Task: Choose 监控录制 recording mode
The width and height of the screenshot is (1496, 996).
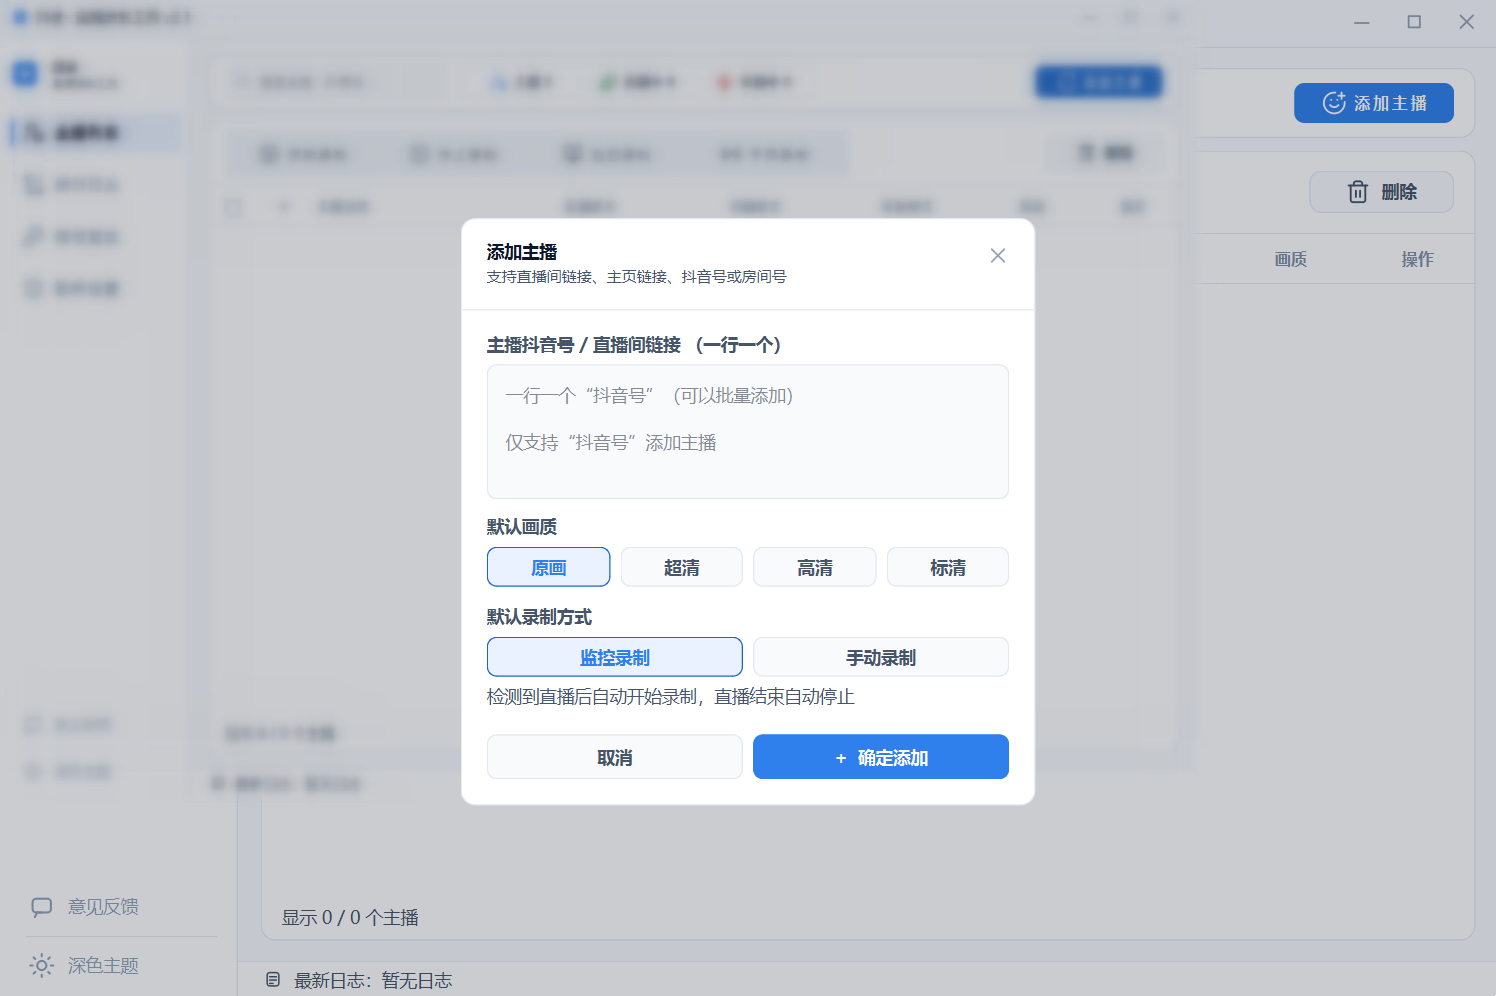Action: 615,657
